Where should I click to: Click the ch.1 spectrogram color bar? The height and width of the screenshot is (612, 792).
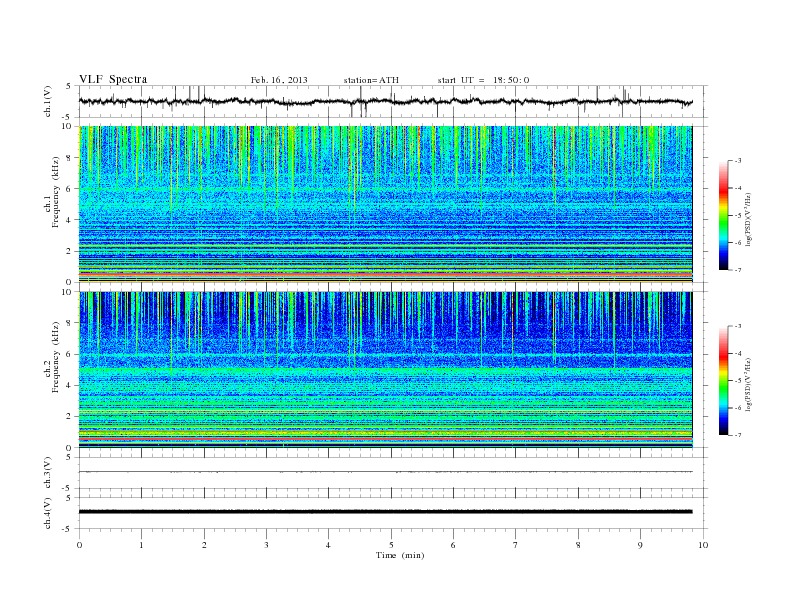723,215
